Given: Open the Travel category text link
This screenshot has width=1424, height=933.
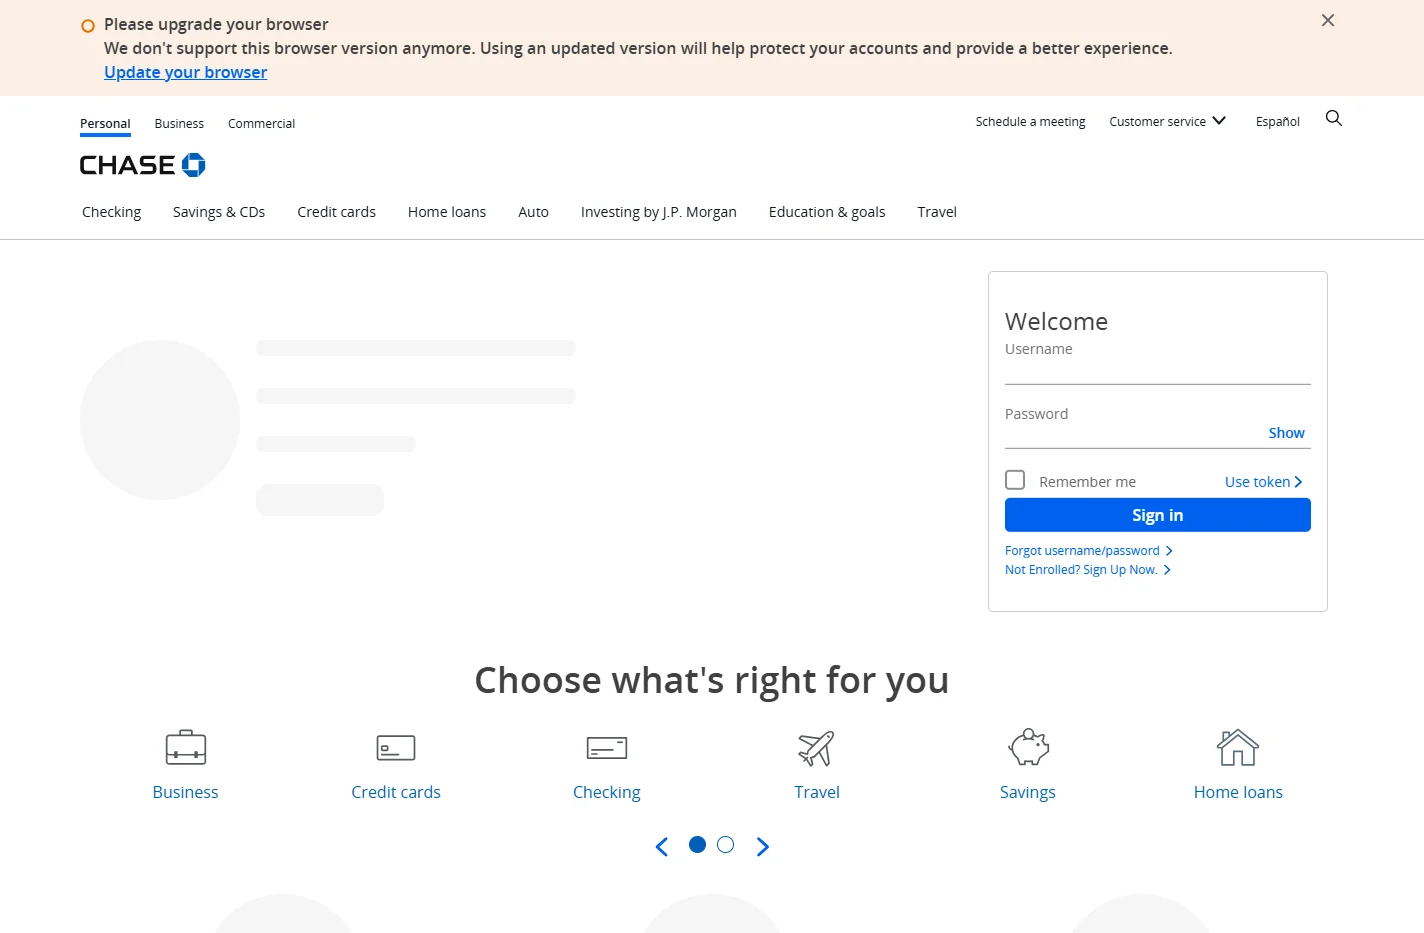Looking at the screenshot, I should coord(817,792).
